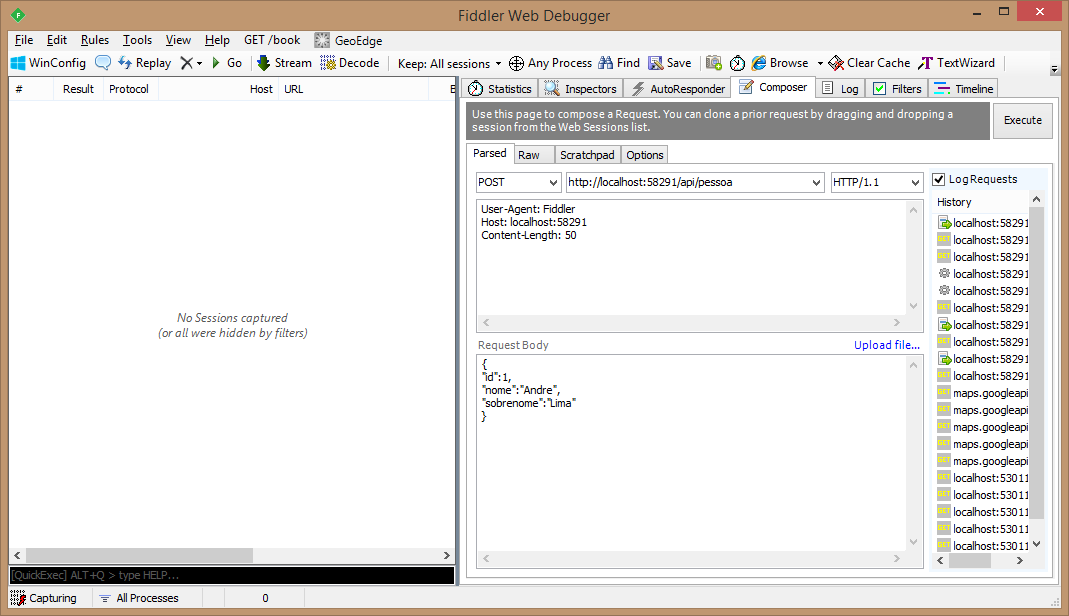
Task: Open the Help menu
Action: pyautogui.click(x=217, y=40)
